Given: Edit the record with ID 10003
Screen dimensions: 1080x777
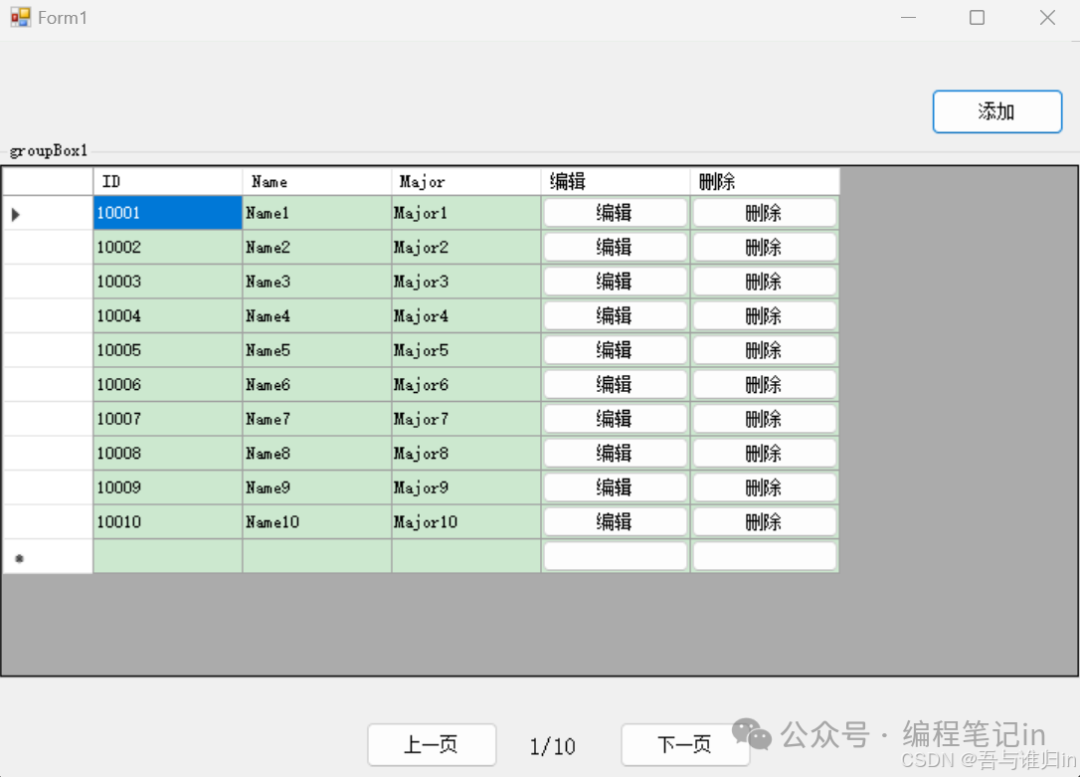Looking at the screenshot, I should coord(614,282).
